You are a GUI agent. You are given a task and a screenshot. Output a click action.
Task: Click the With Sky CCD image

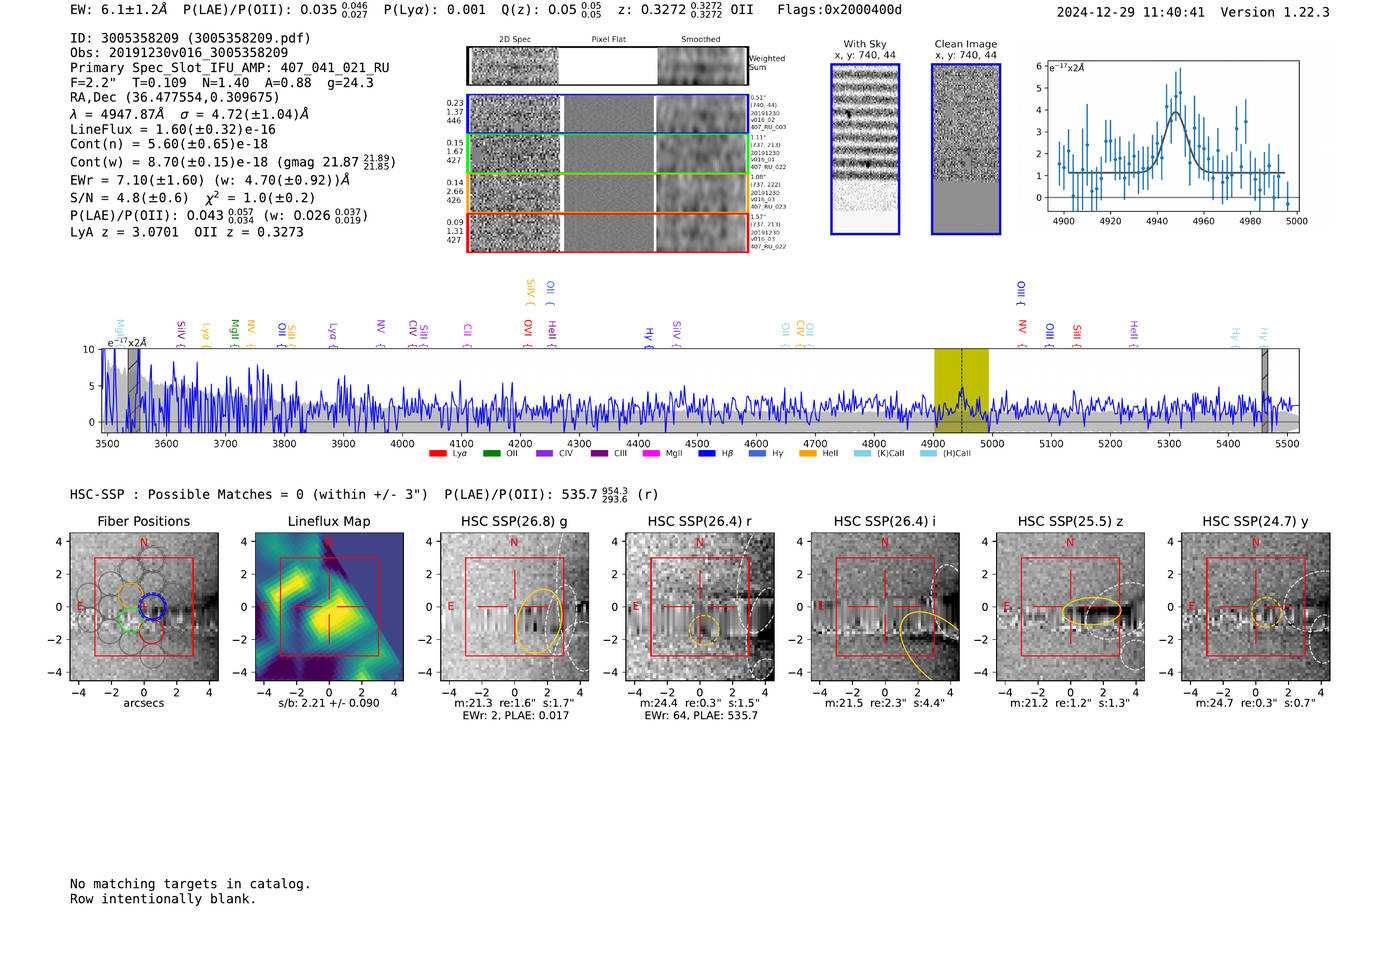pos(865,149)
